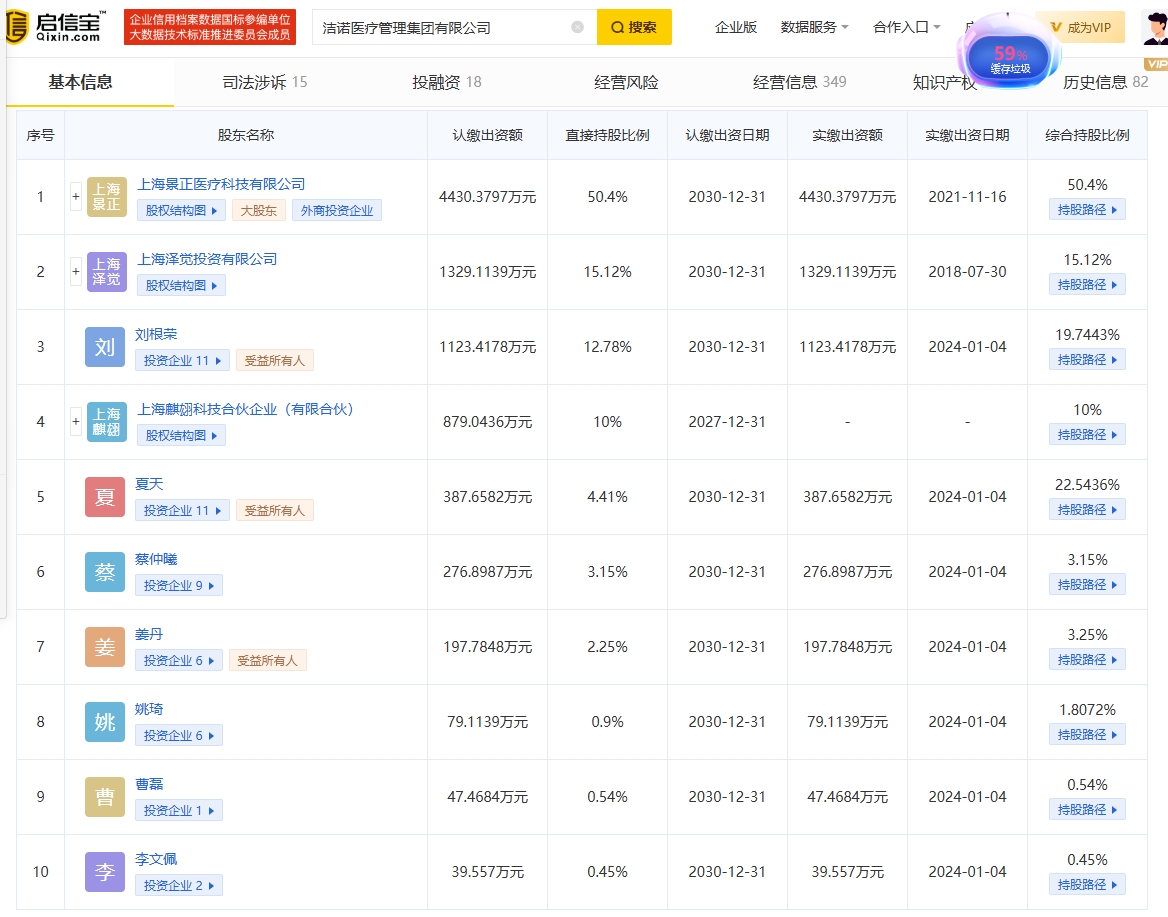Image resolution: width=1168 pixels, height=917 pixels.
Task: Open the 企业版 menu item
Action: [736, 28]
